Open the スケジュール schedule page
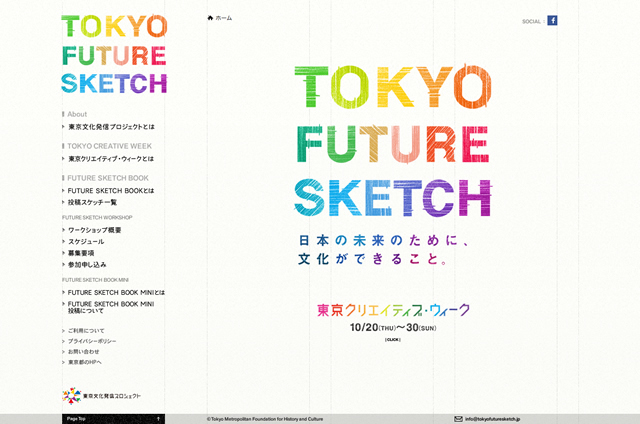 point(86,242)
